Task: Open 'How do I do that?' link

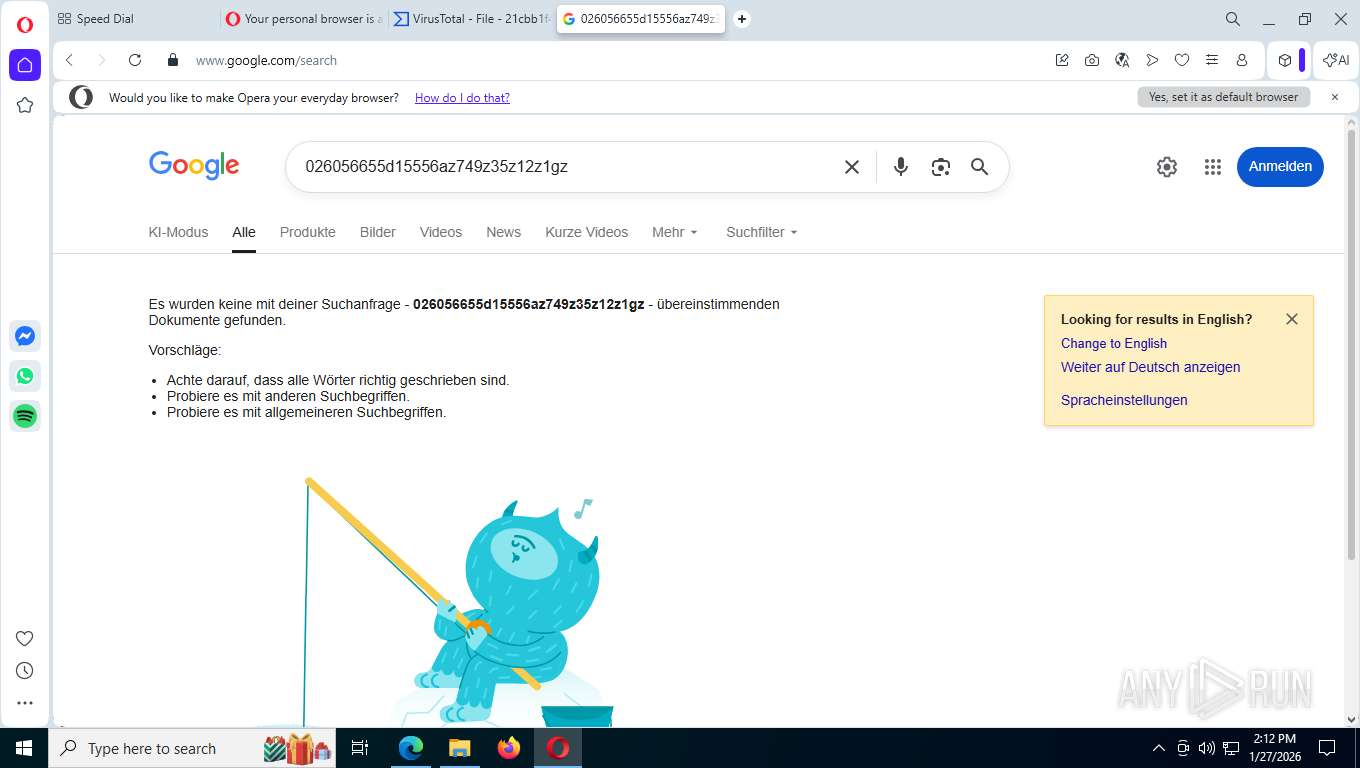Action: pos(462,98)
